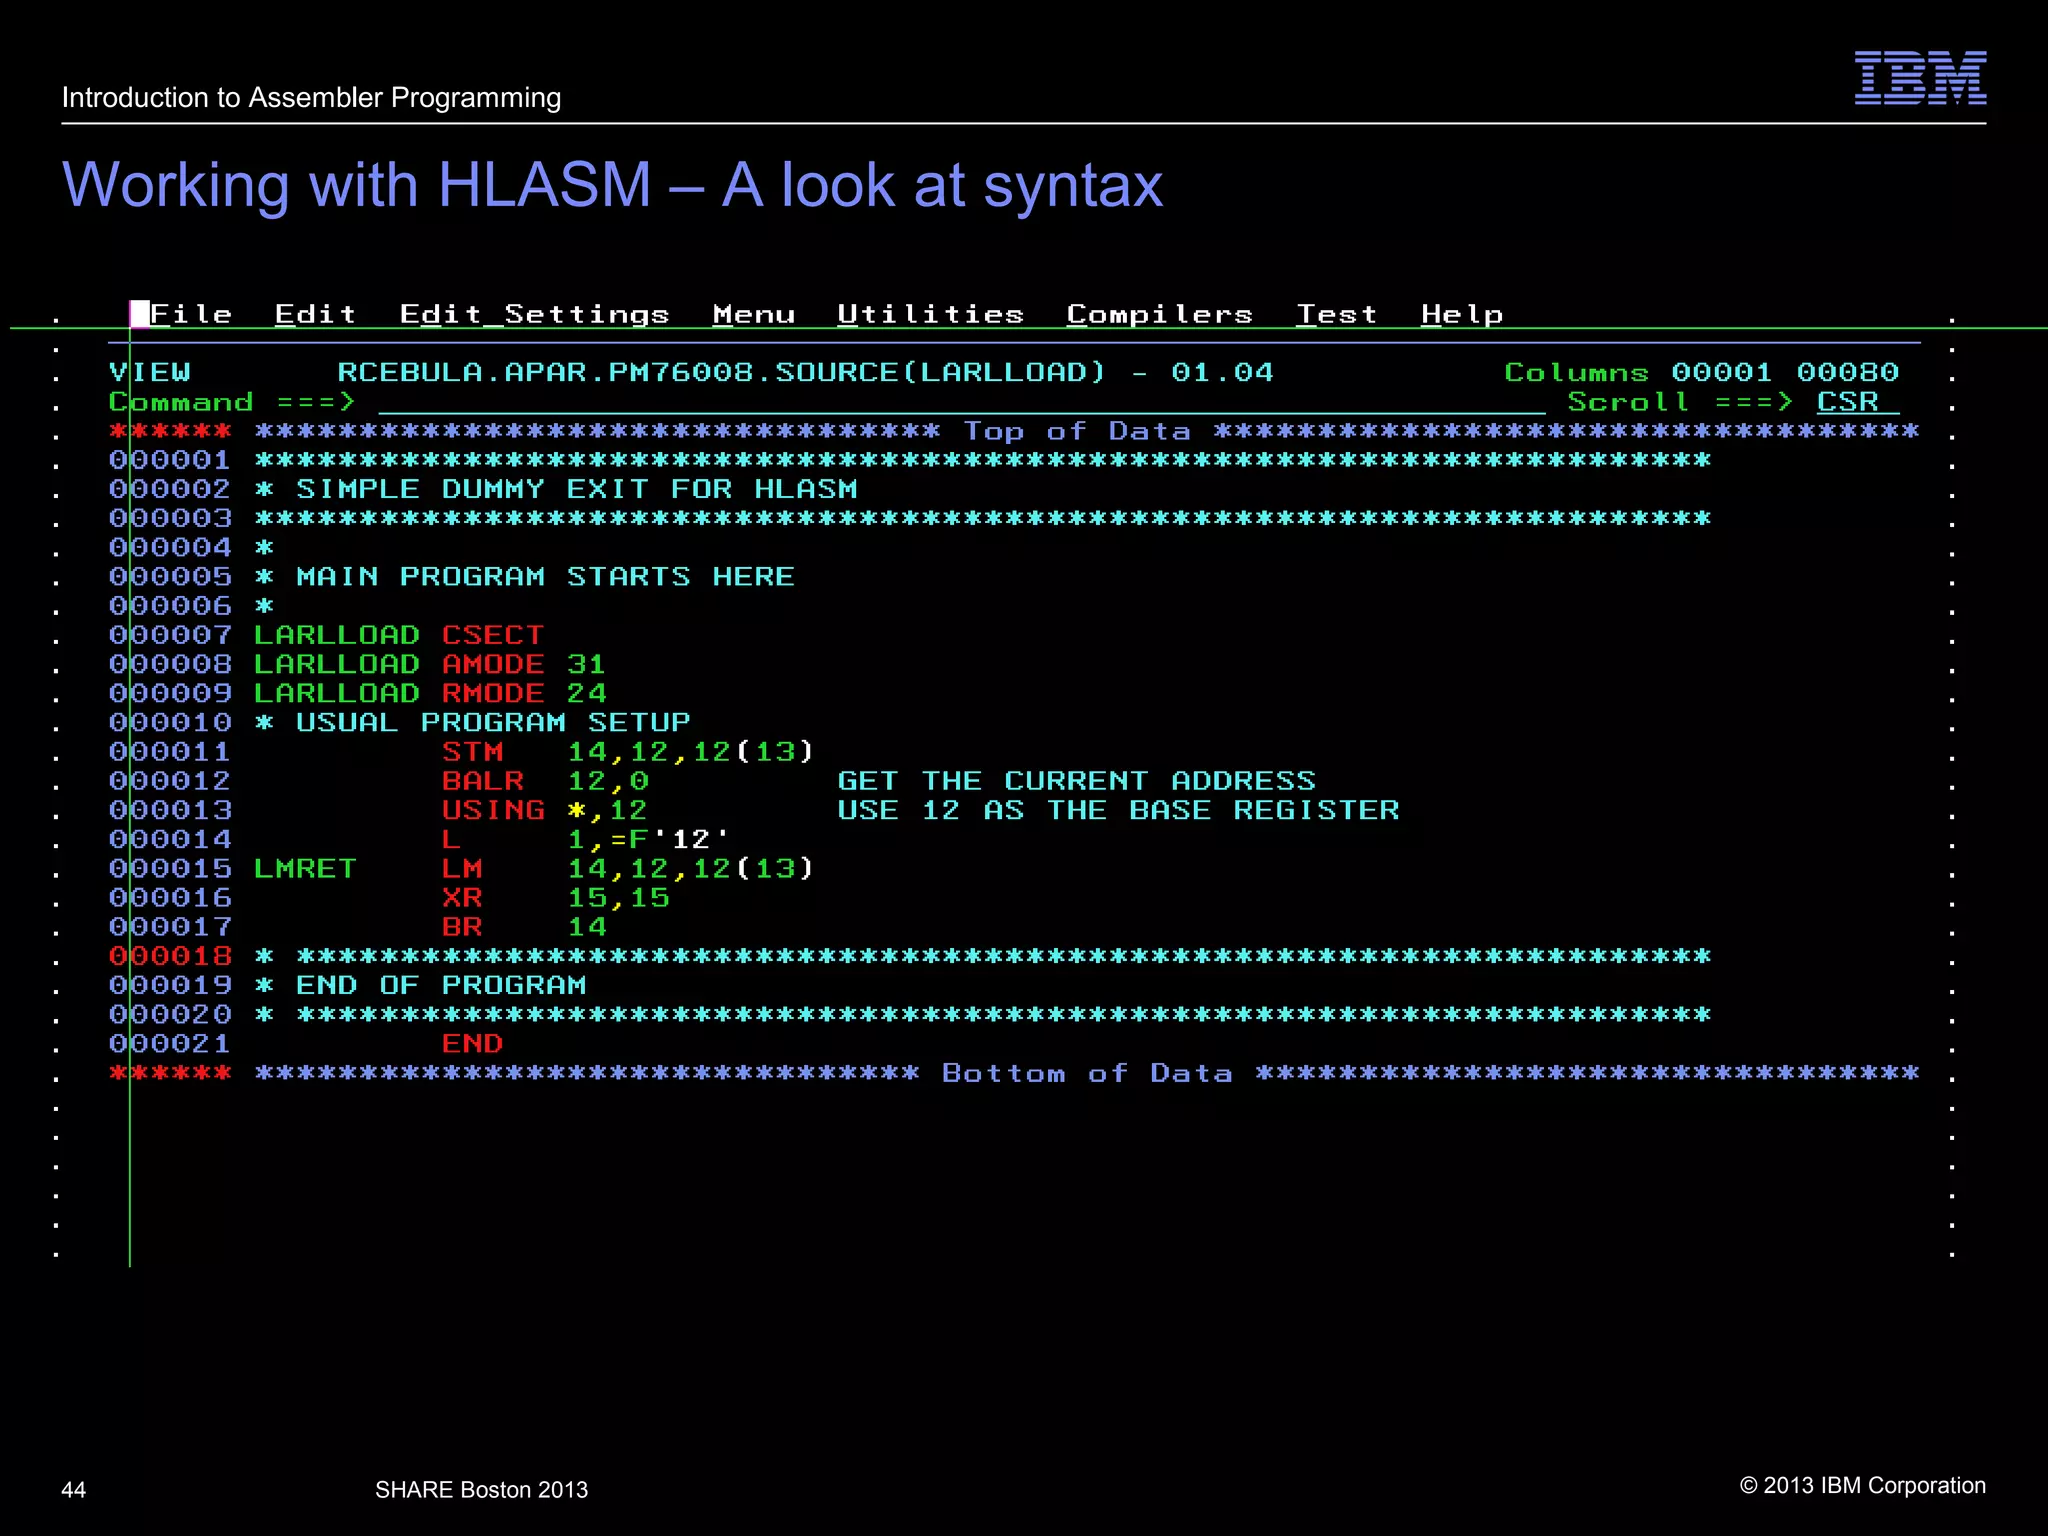Click the USING directive
Image resolution: width=2048 pixels, height=1536 pixels.
(493, 810)
